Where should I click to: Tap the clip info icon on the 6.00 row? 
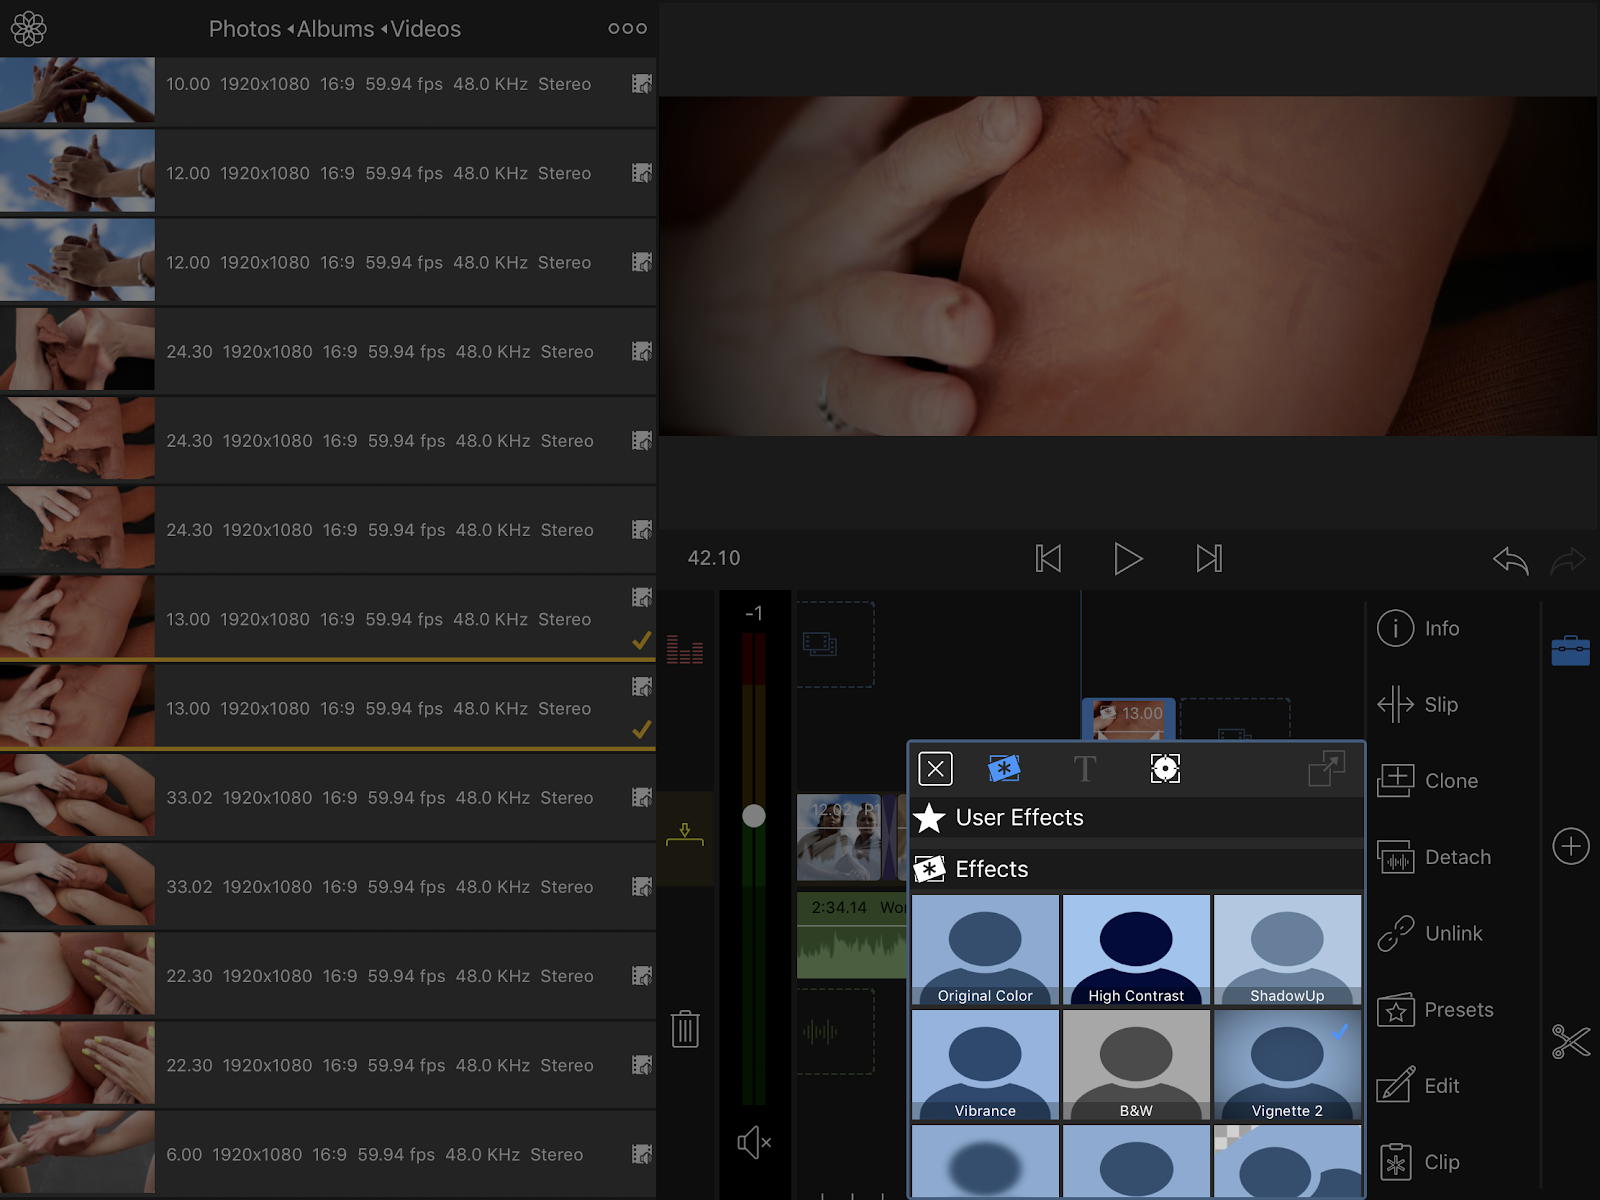coord(642,1154)
